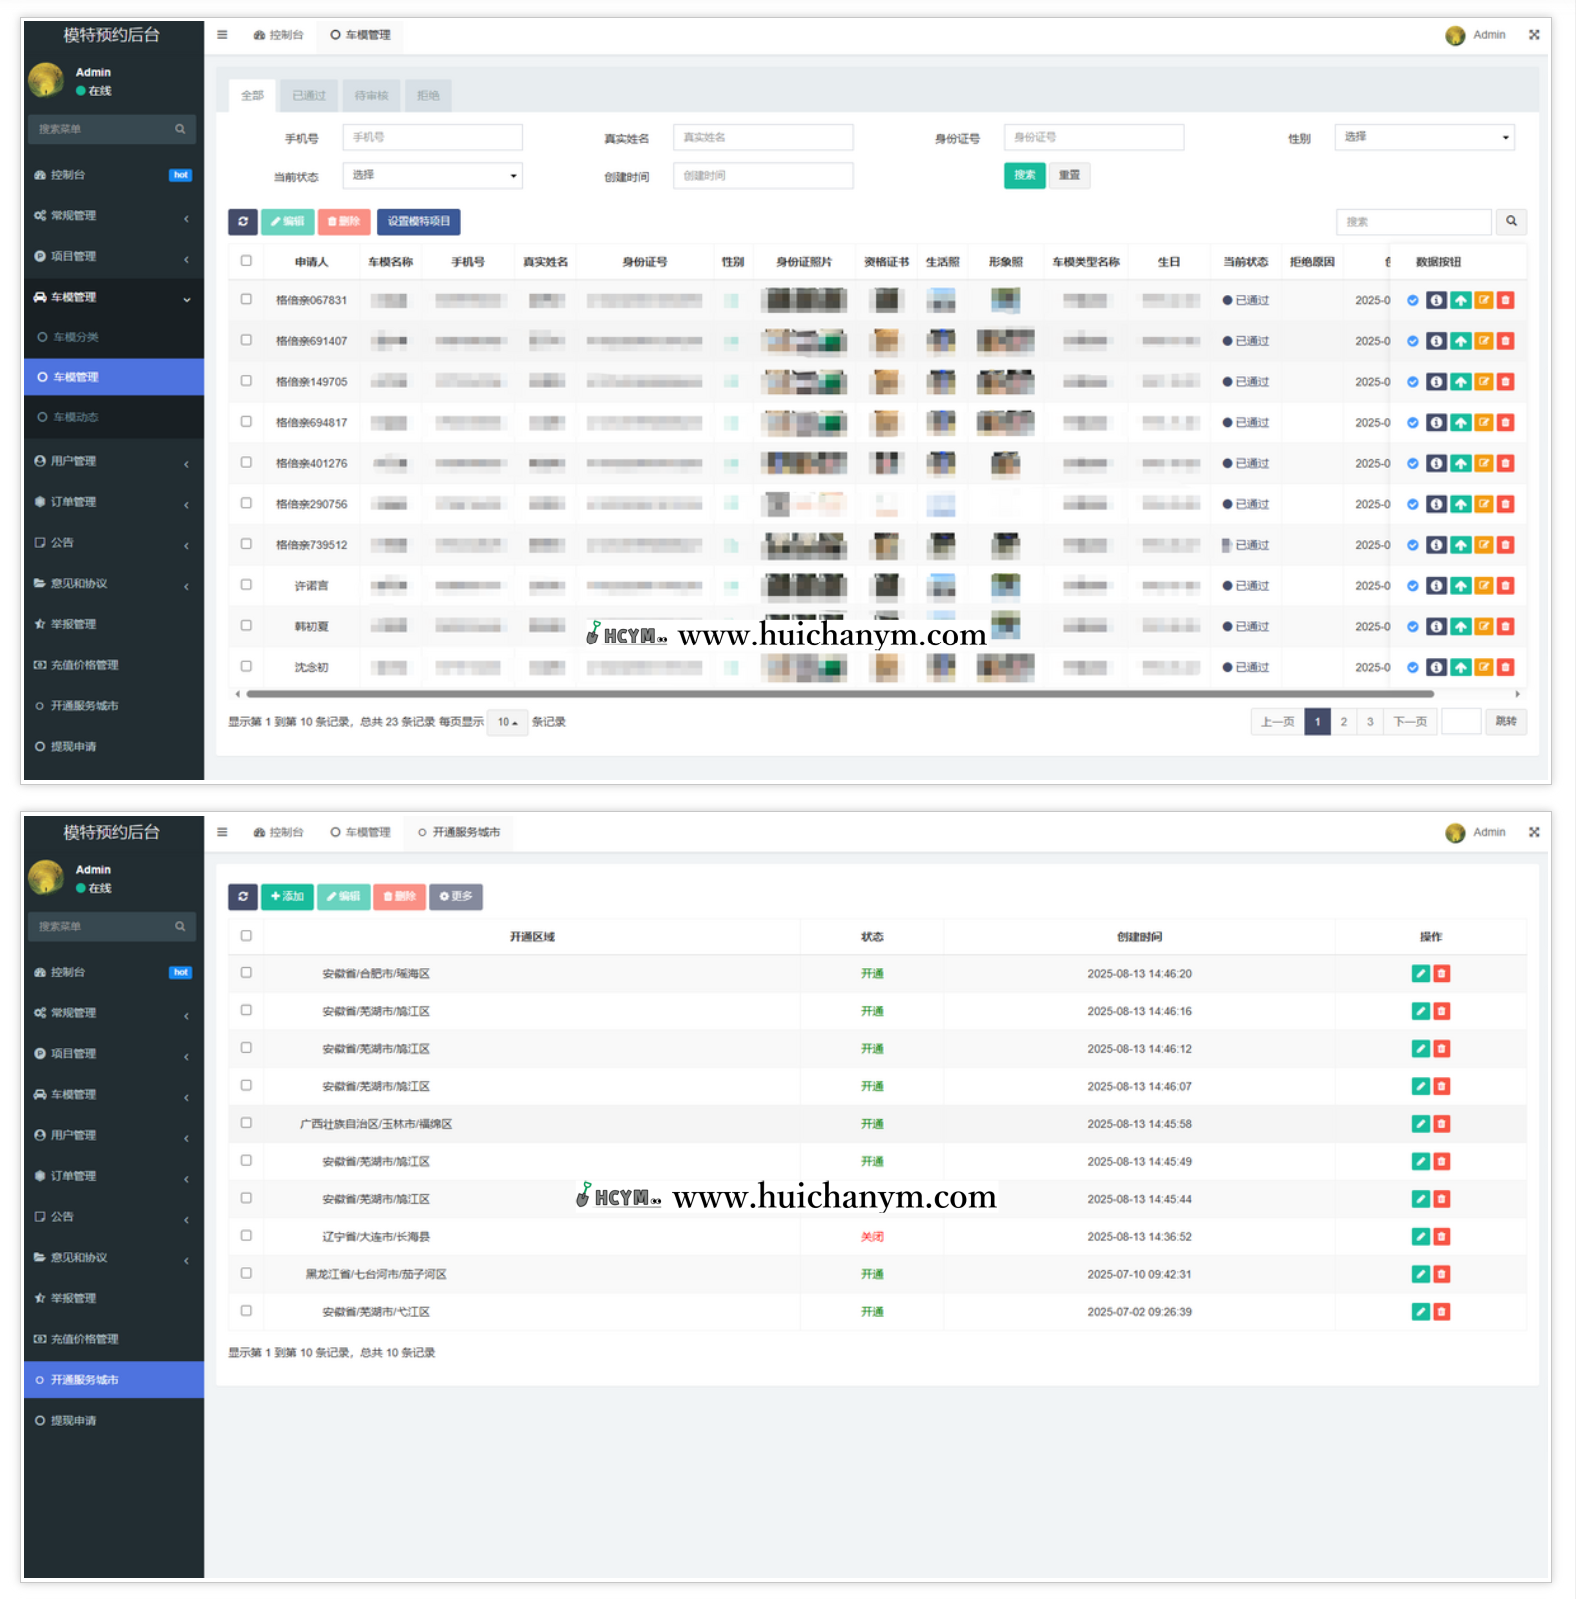
Task: Click the red delete icon for 格倍亲067831
Action: coord(1505,300)
